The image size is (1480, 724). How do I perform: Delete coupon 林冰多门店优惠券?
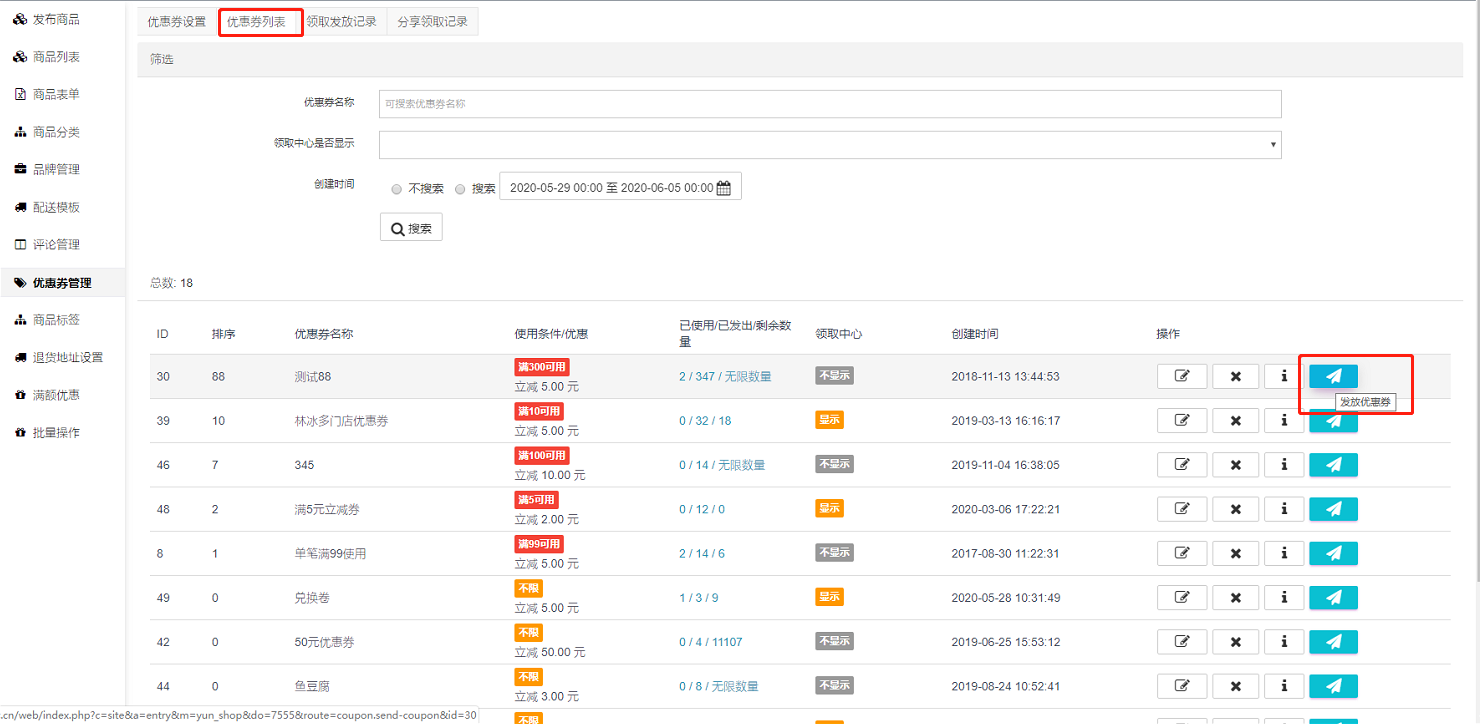[x=1235, y=421]
